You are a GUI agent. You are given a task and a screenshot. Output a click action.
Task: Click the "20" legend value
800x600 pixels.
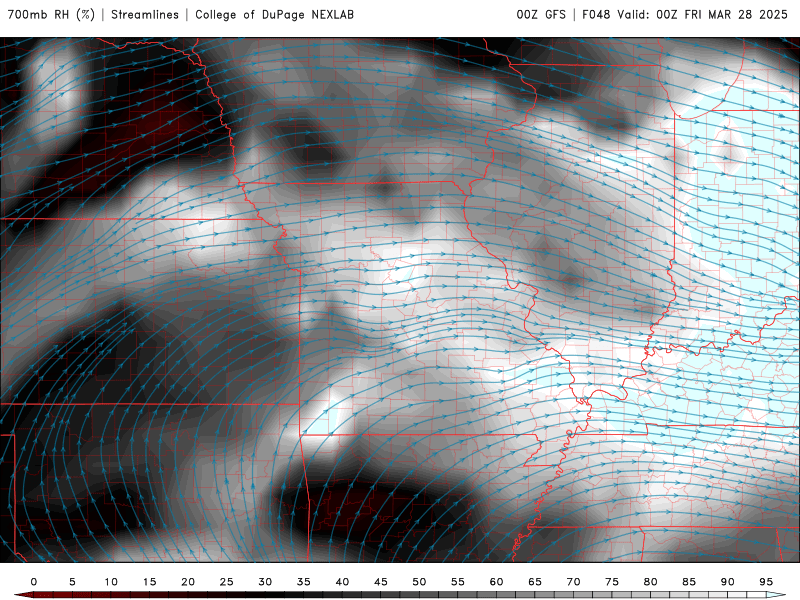tap(188, 582)
